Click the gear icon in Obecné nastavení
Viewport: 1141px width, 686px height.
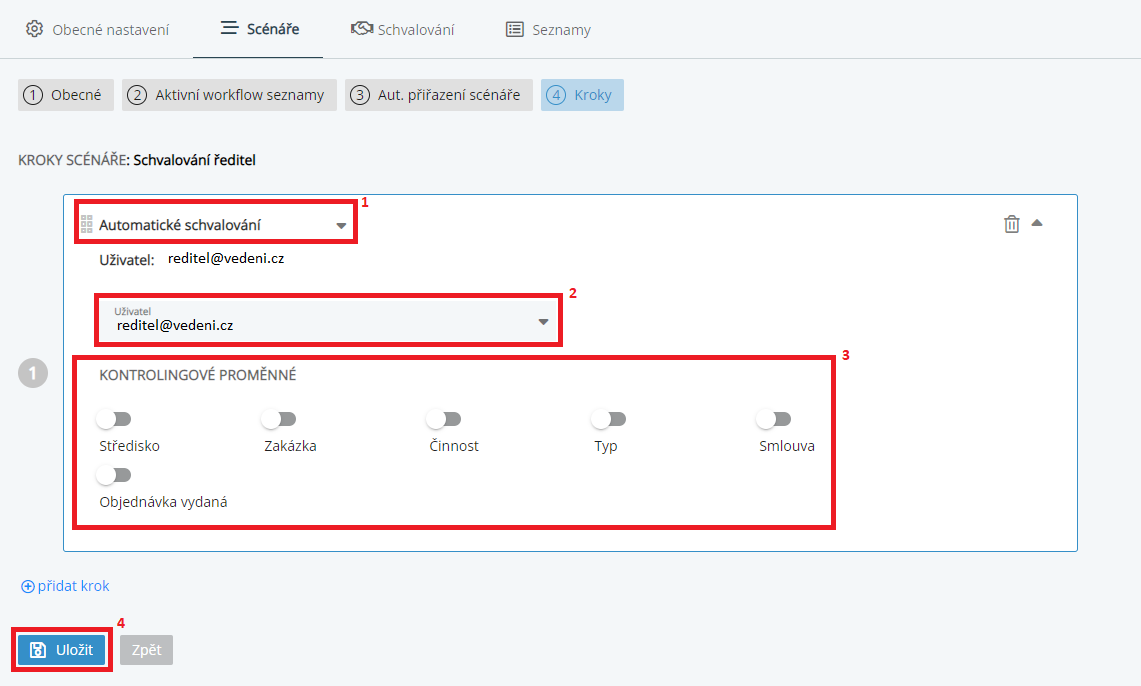point(34,29)
